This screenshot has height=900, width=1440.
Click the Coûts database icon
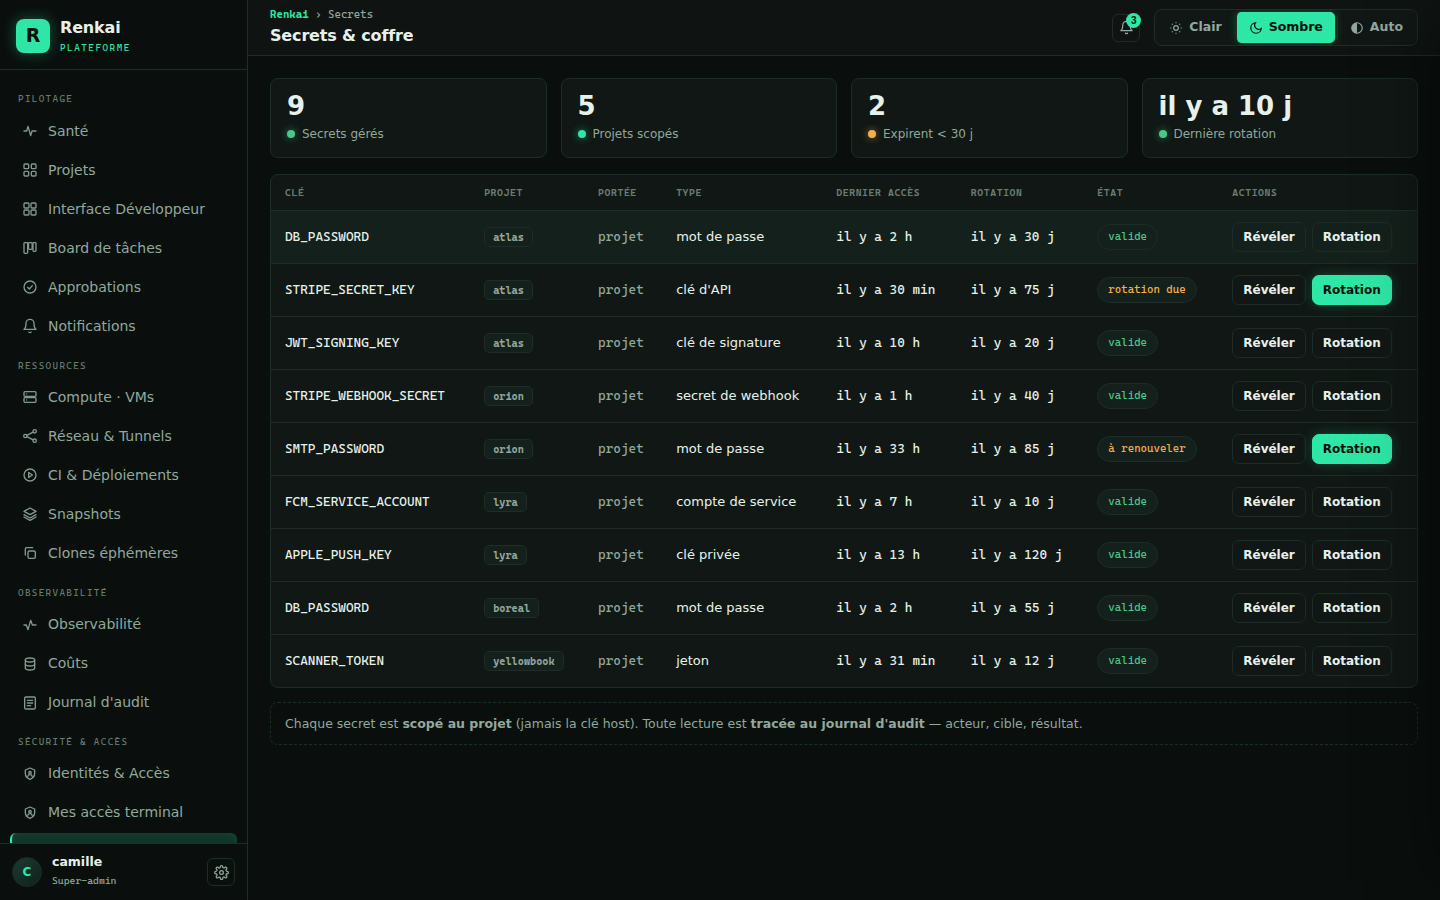click(x=30, y=663)
